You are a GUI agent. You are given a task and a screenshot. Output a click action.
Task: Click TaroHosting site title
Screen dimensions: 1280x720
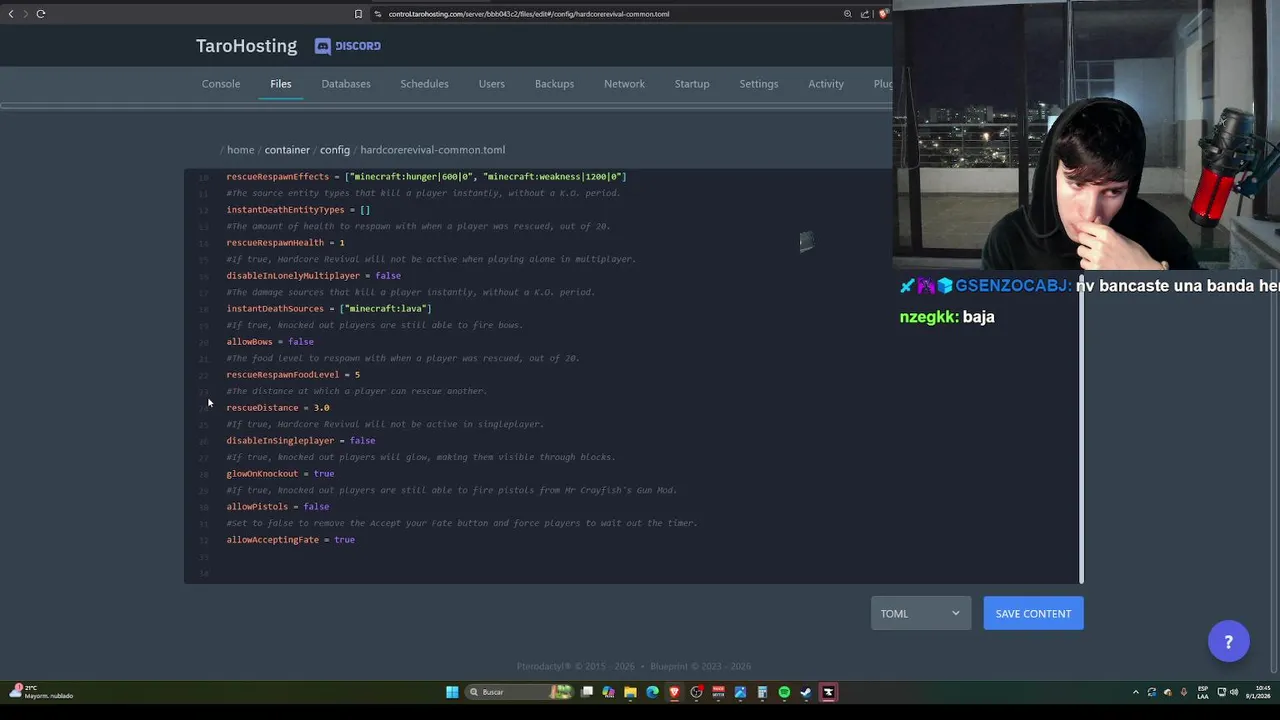click(246, 46)
